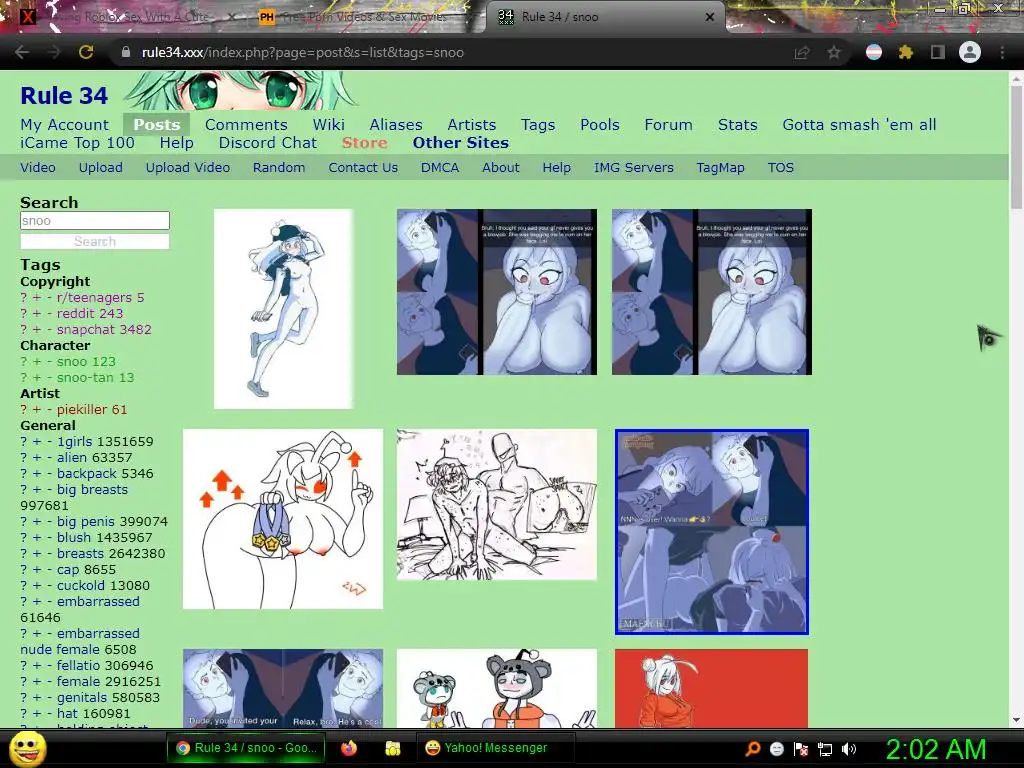The image size is (1024, 768).
Task: Open the About link
Action: tap(501, 168)
